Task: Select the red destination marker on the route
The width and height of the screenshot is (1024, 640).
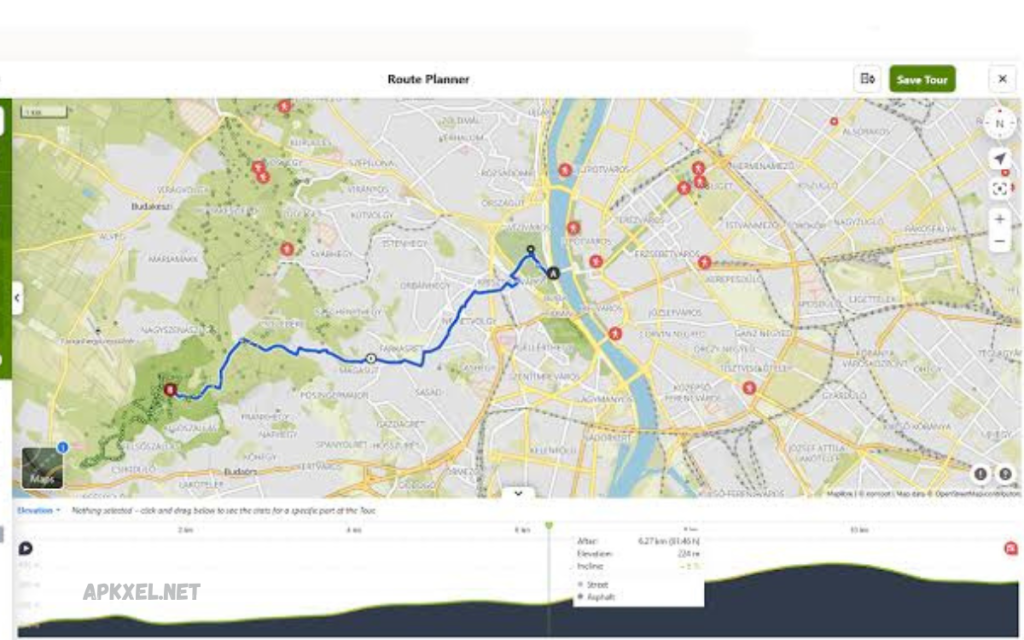Action: pyautogui.click(x=170, y=390)
